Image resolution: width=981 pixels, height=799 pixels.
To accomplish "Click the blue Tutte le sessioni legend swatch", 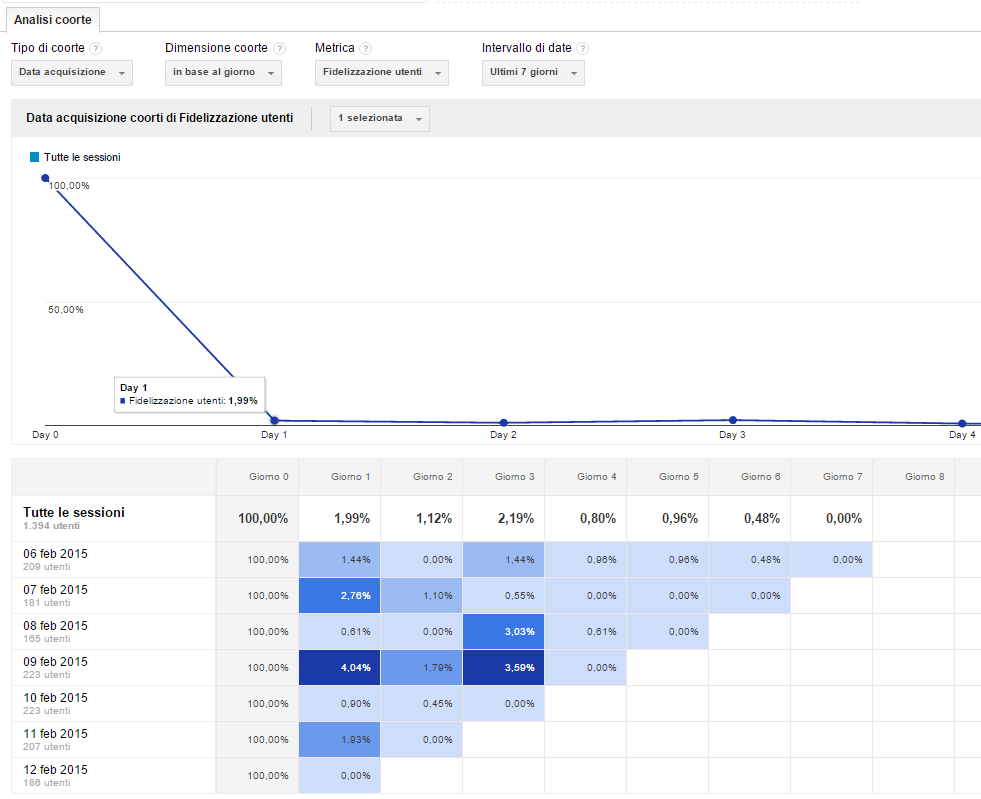I will 35,157.
